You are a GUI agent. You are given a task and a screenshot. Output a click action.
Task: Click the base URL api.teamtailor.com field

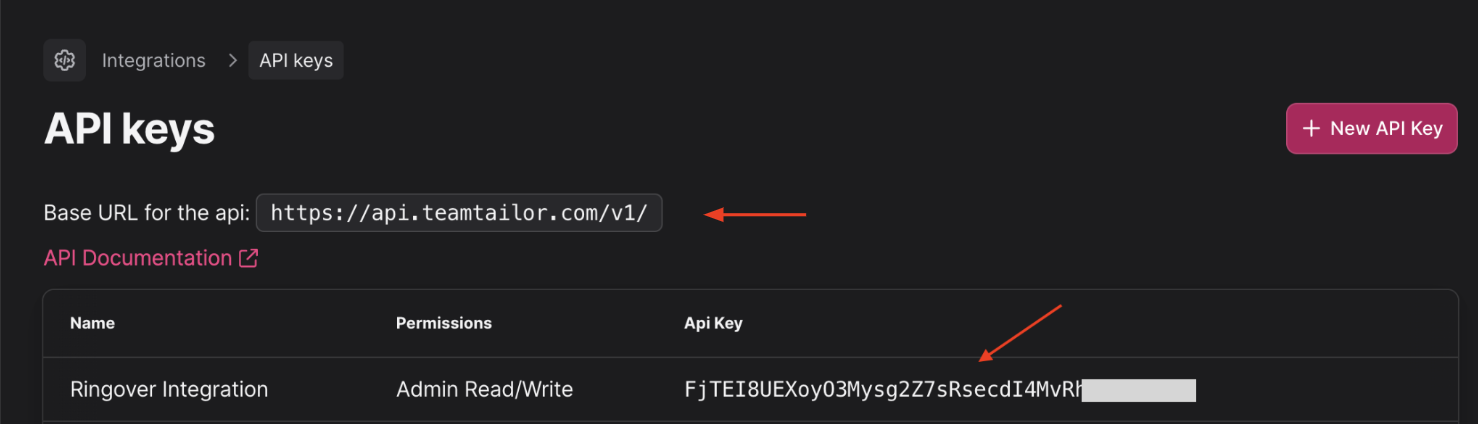[459, 213]
